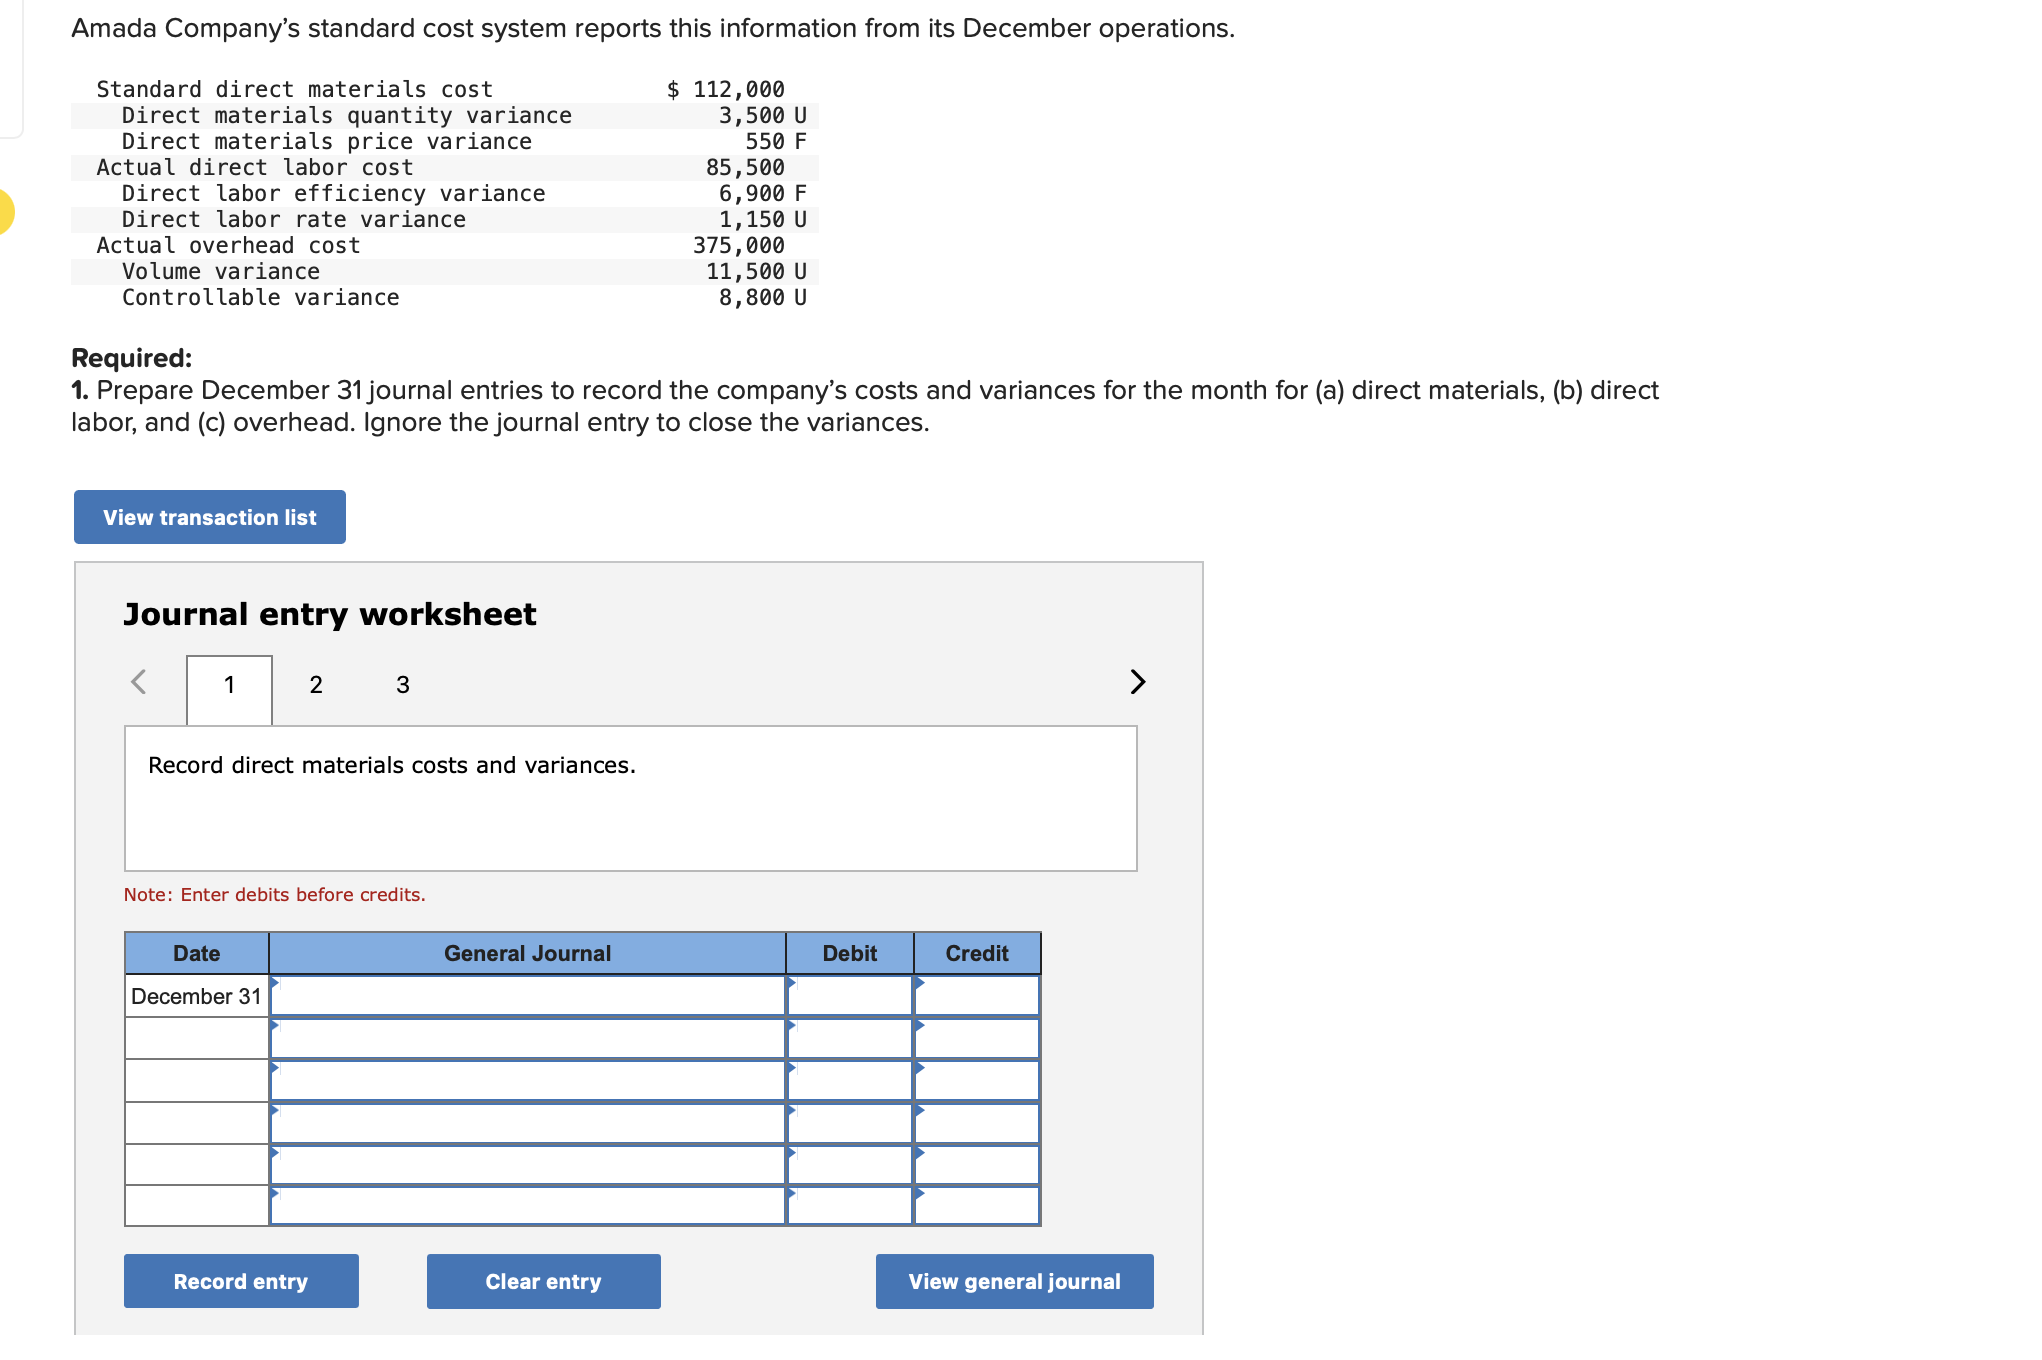Open View general journal
The width and height of the screenshot is (2042, 1360).
1014,1281
